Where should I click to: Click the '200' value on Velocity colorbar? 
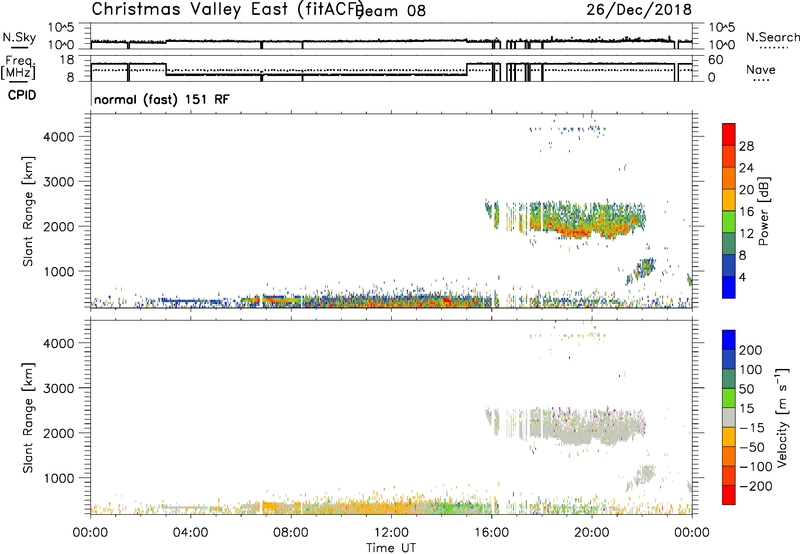pos(751,350)
